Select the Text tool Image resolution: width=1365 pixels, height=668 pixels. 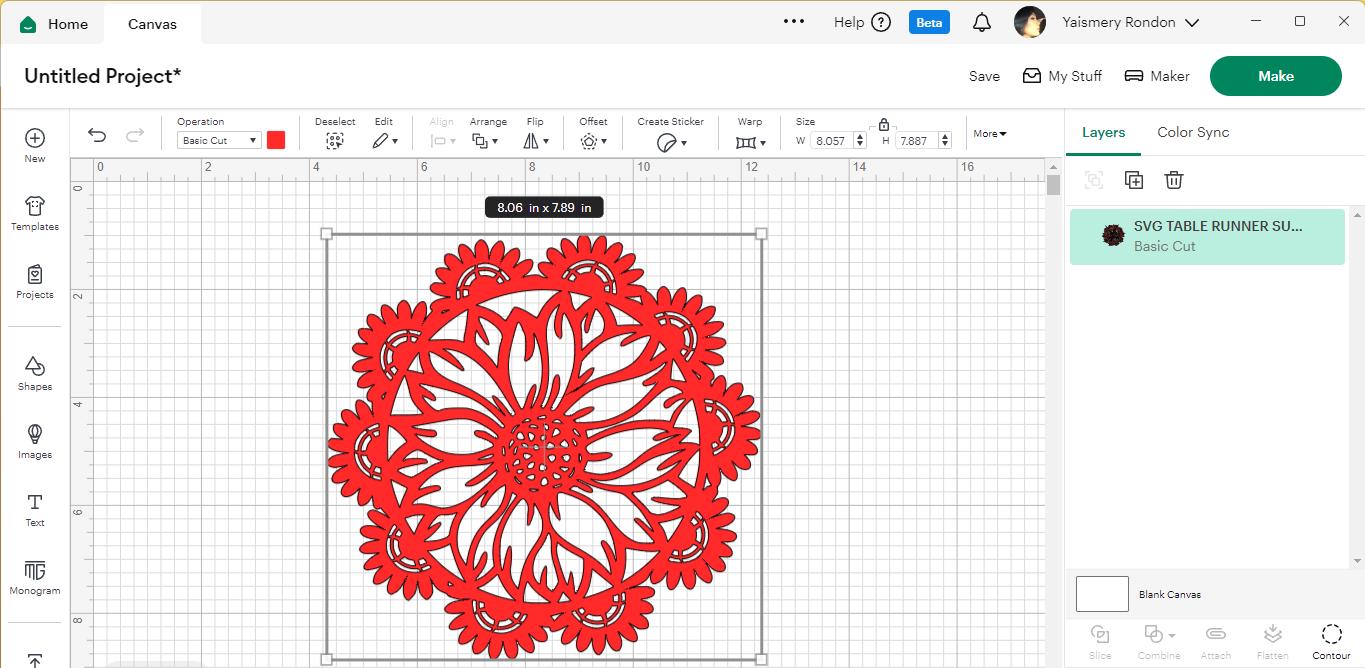pyautogui.click(x=35, y=510)
